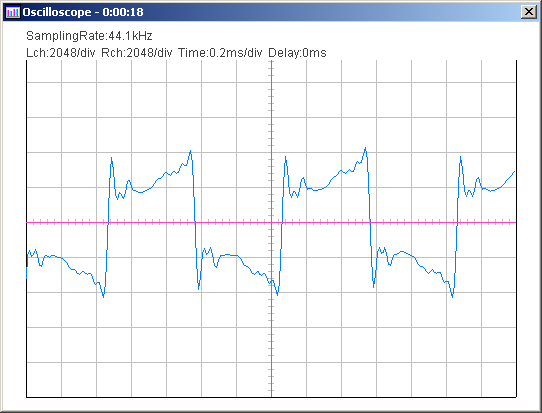Click the second rising-edge spike just right of center
This screenshot has height=413, width=542.
pos(285,158)
